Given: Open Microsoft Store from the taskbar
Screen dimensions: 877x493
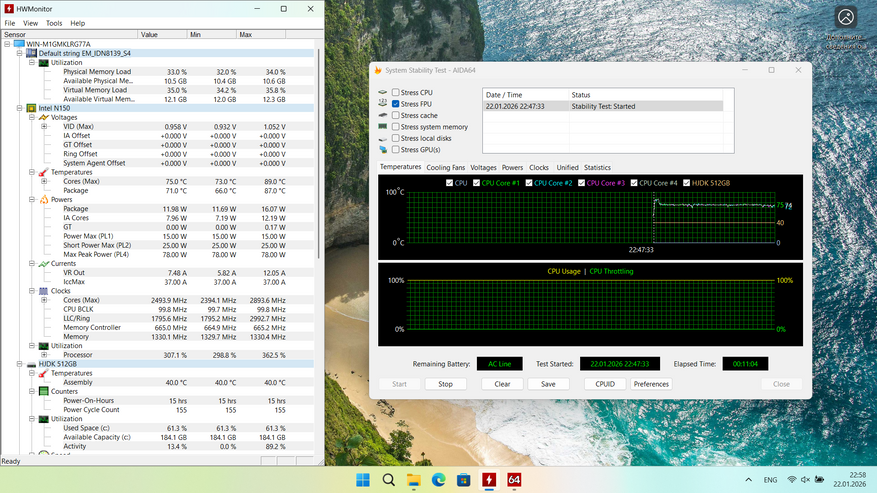Looking at the screenshot, I should pos(464,480).
